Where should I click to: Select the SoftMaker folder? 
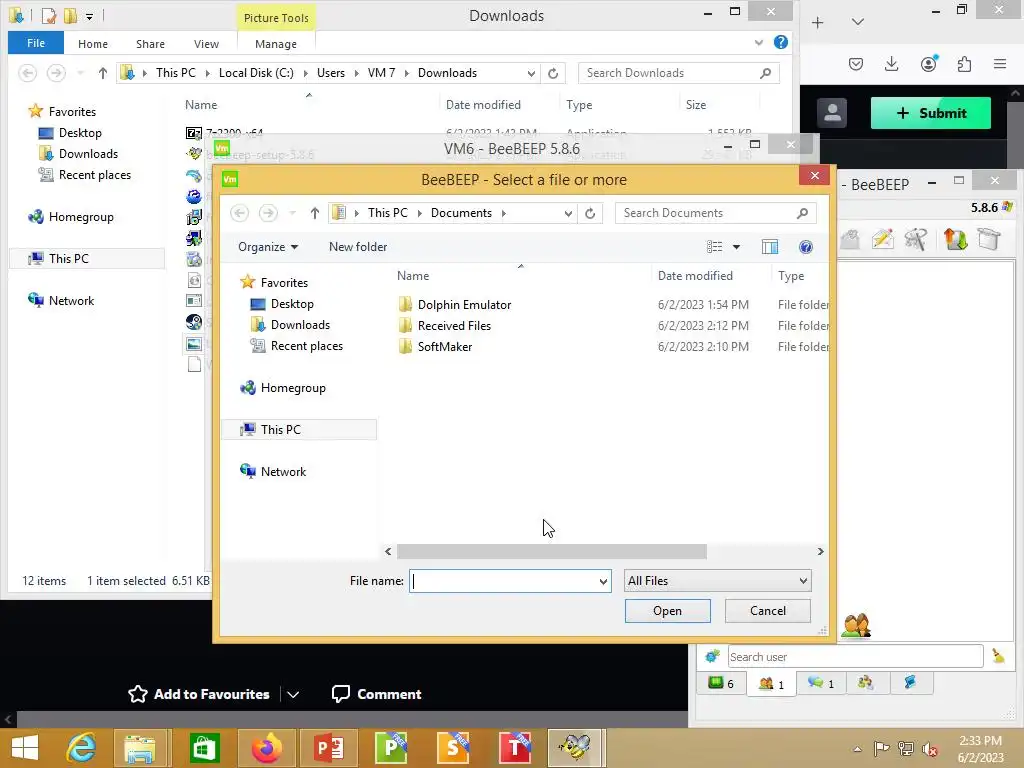(445, 347)
